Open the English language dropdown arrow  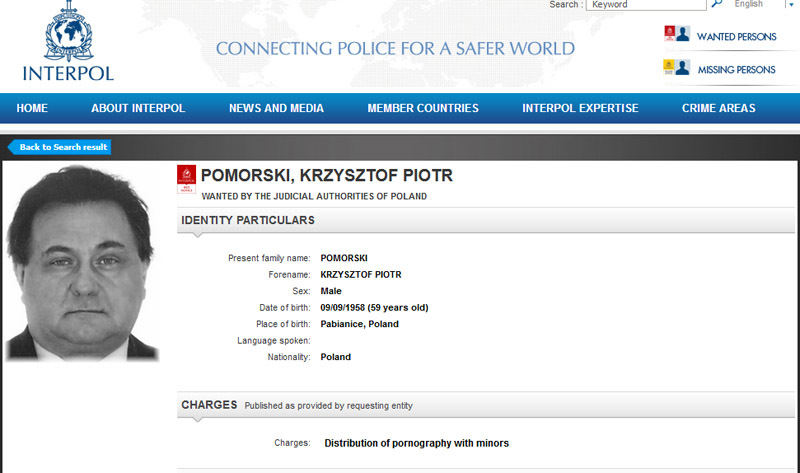pyautogui.click(x=791, y=5)
